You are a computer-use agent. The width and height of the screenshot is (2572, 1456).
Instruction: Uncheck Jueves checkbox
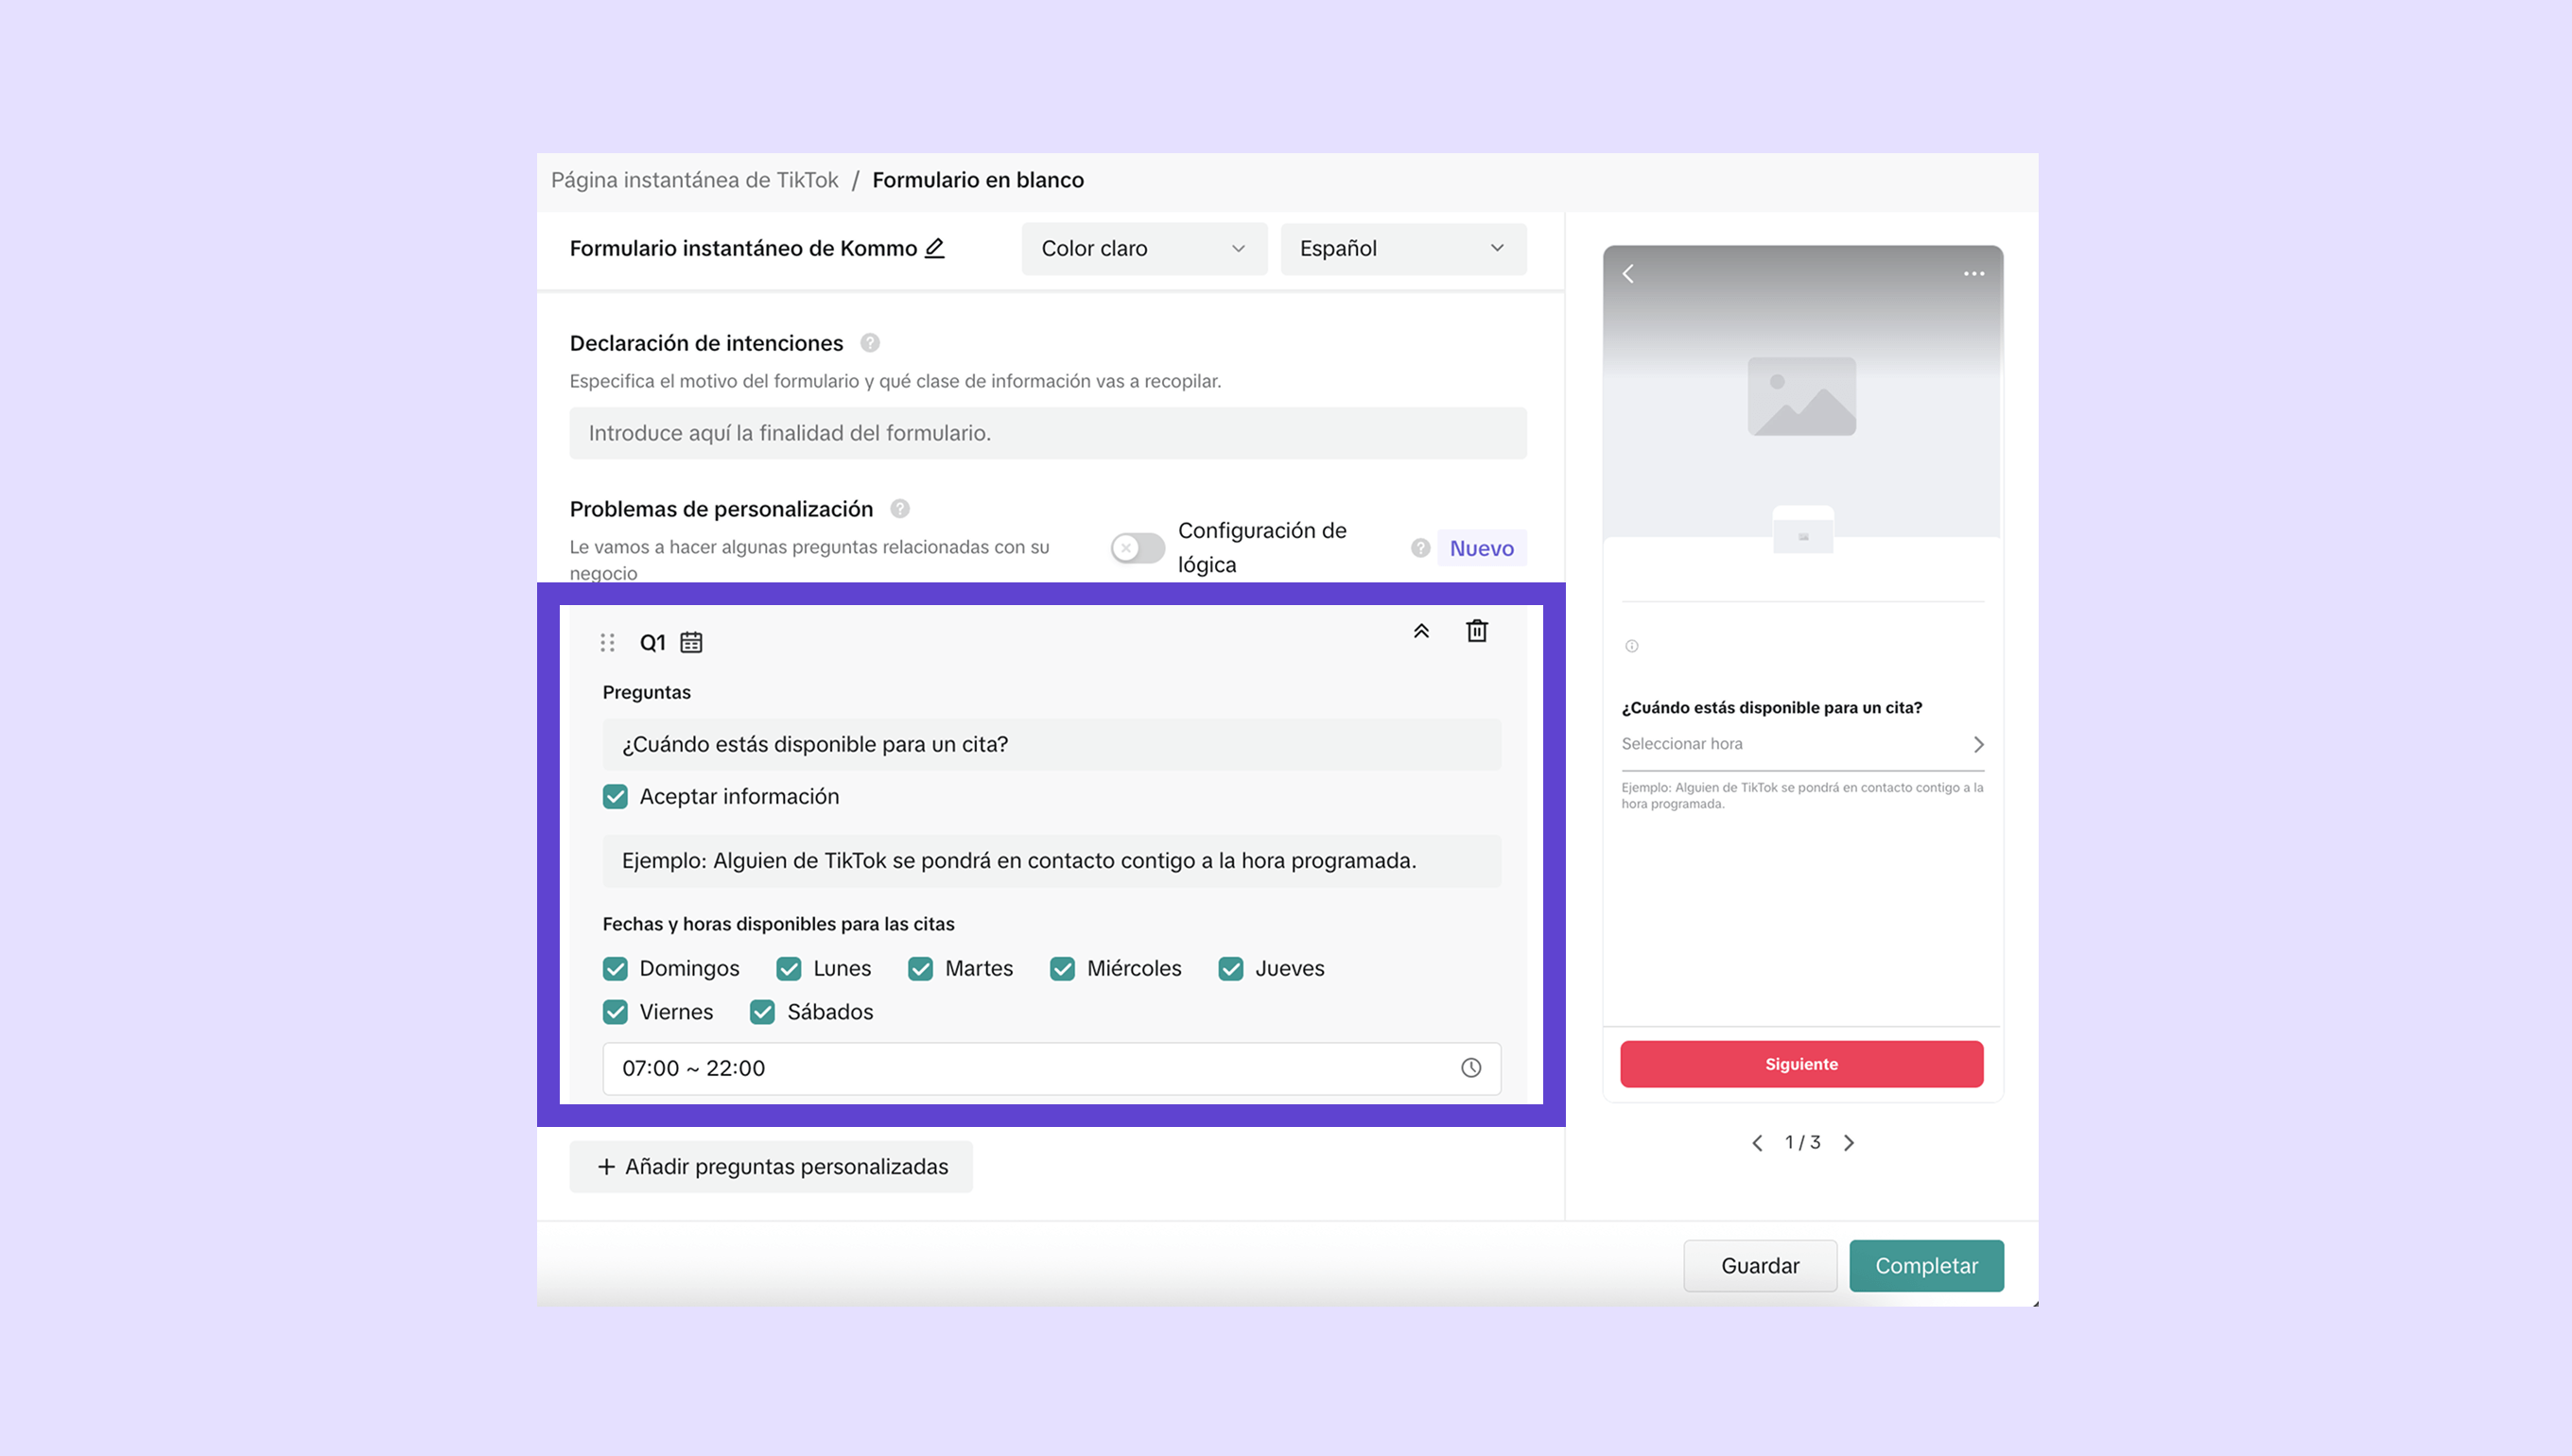click(x=1231, y=969)
